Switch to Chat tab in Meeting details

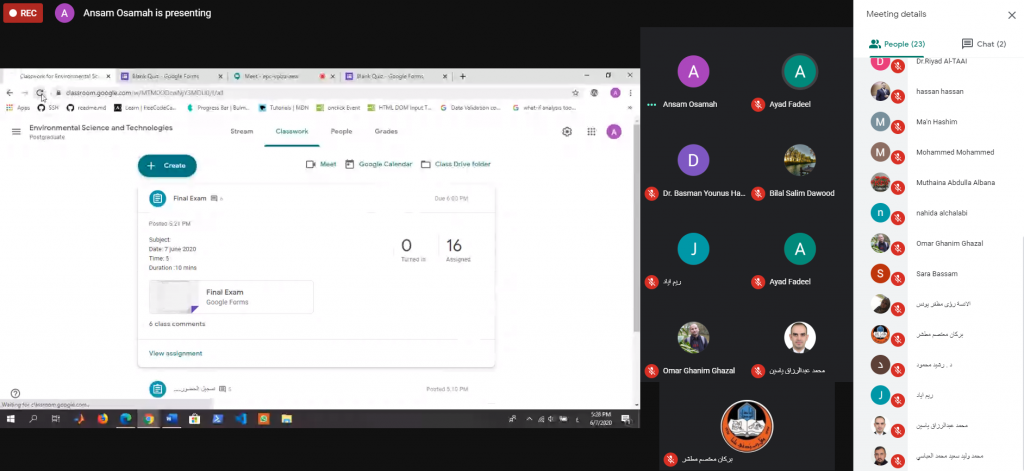coord(984,44)
